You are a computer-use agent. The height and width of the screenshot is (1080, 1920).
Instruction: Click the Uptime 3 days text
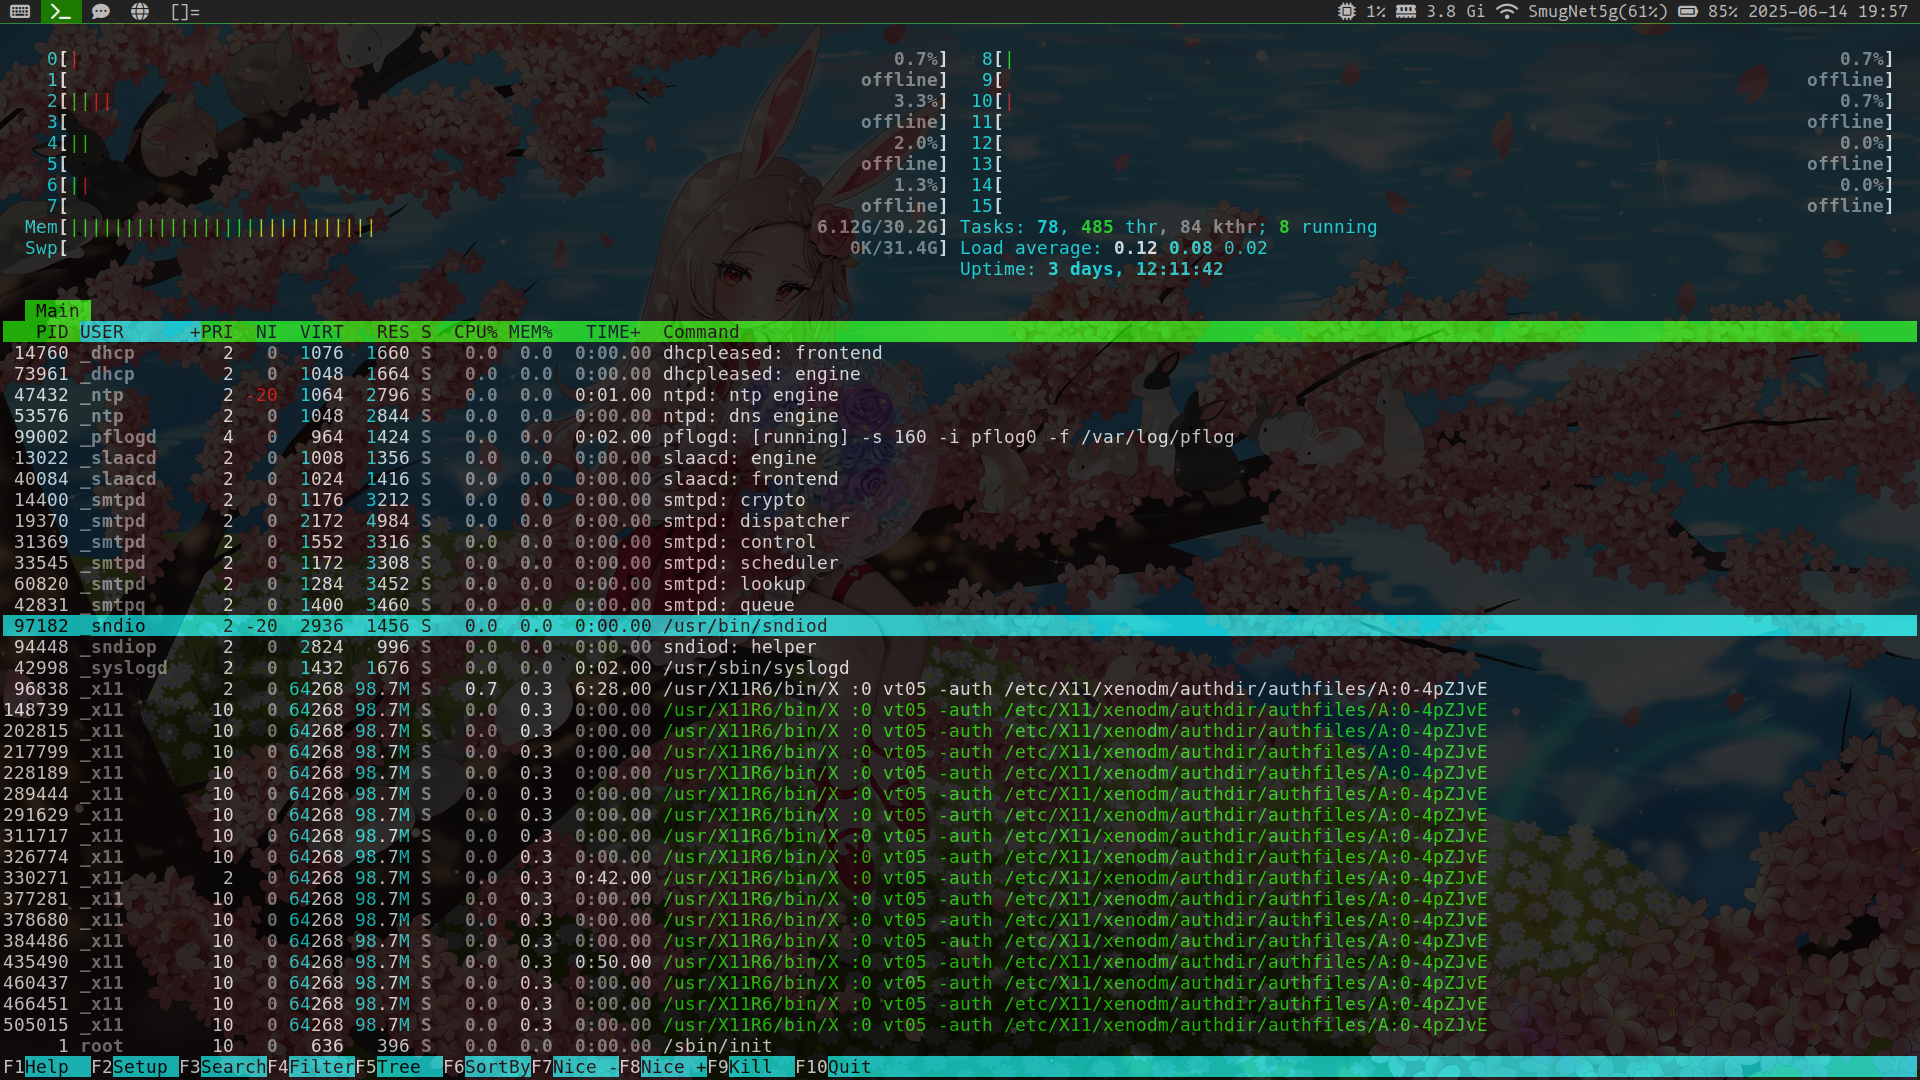tap(1091, 269)
